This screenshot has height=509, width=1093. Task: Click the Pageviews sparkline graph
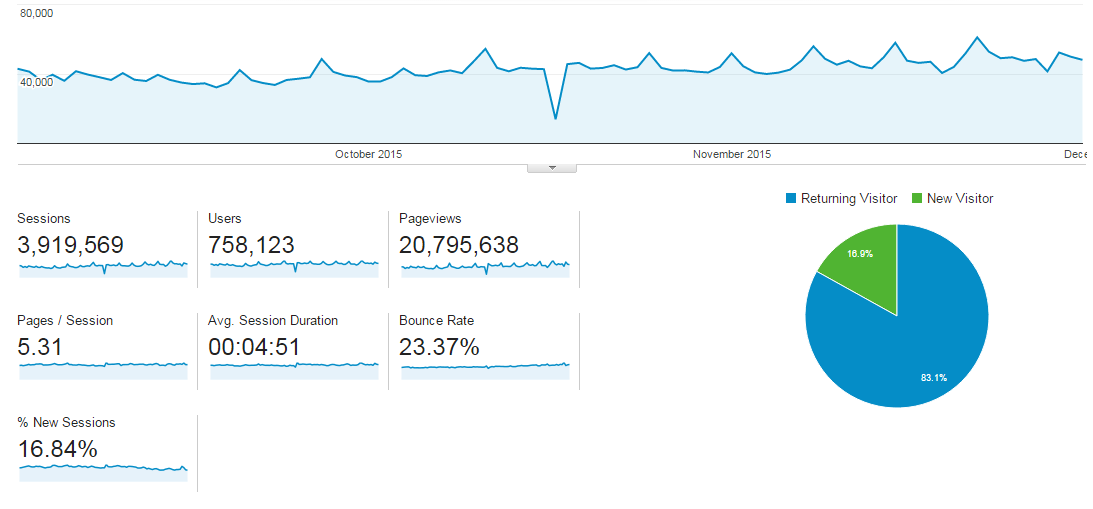(485, 268)
